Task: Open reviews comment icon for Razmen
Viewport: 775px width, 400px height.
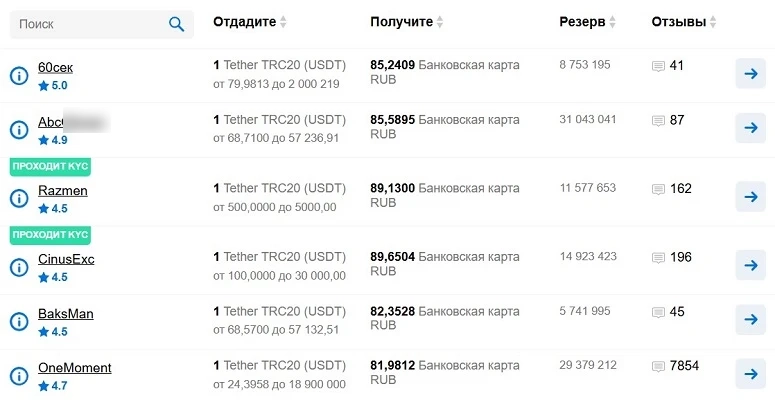Action: (x=658, y=189)
